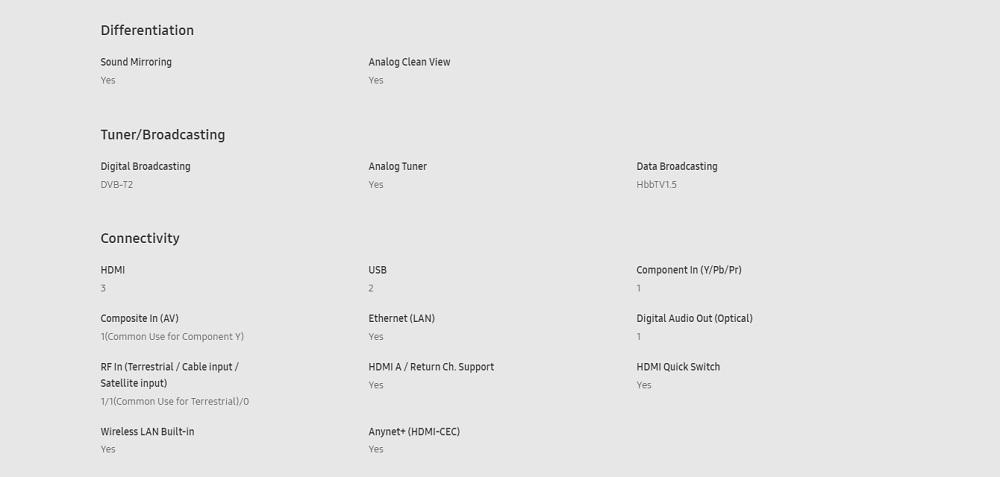
Task: Click the HDMI A / Return Ch. Support label
Action: 431,367
